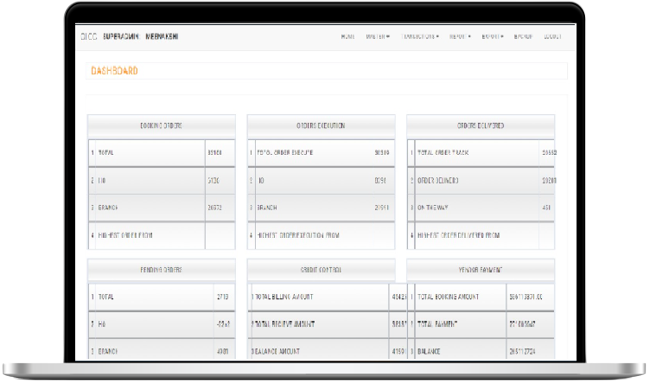650x384 pixels.
Task: Open the Home menu item
Action: pos(347,36)
